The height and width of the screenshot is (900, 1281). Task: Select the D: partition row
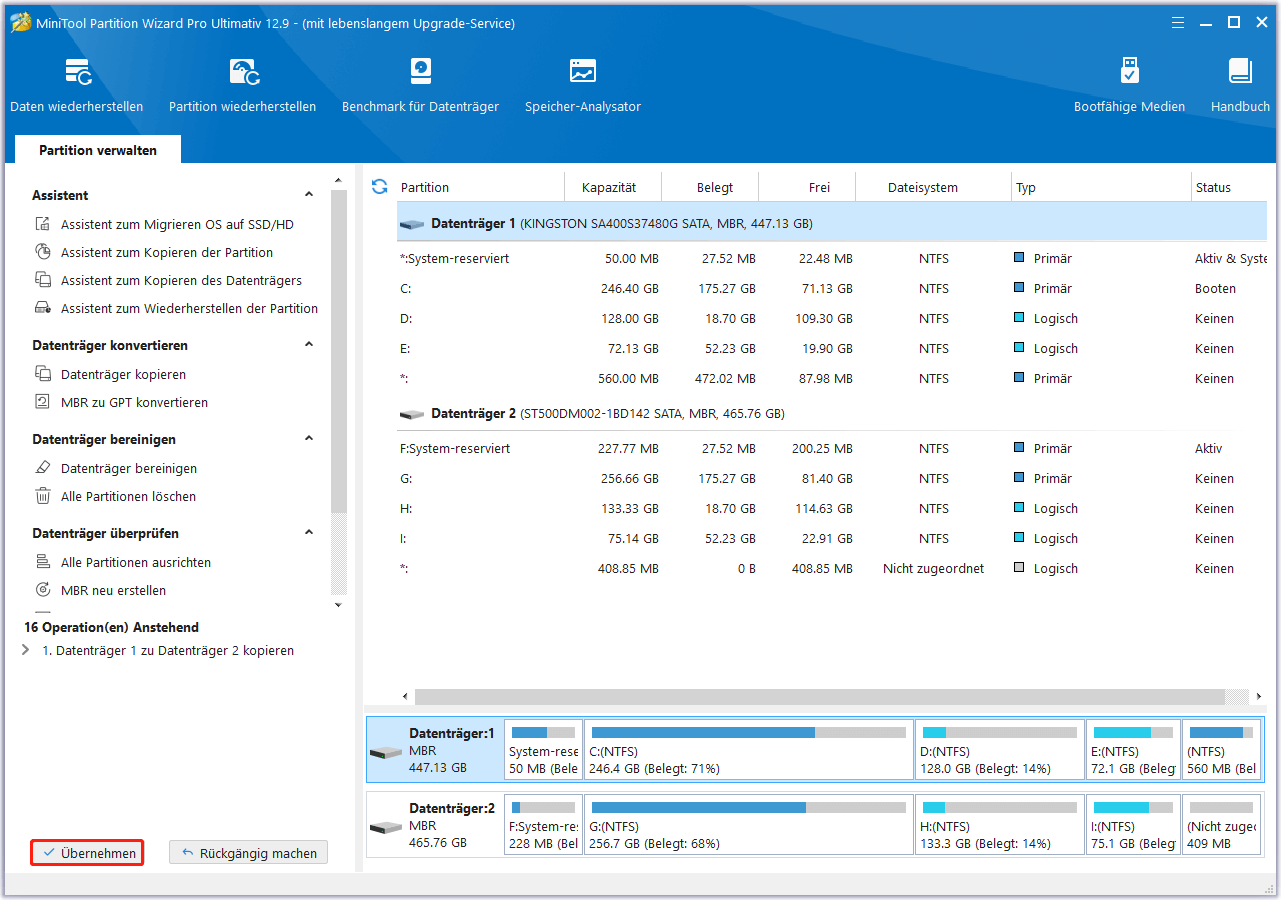[832, 319]
